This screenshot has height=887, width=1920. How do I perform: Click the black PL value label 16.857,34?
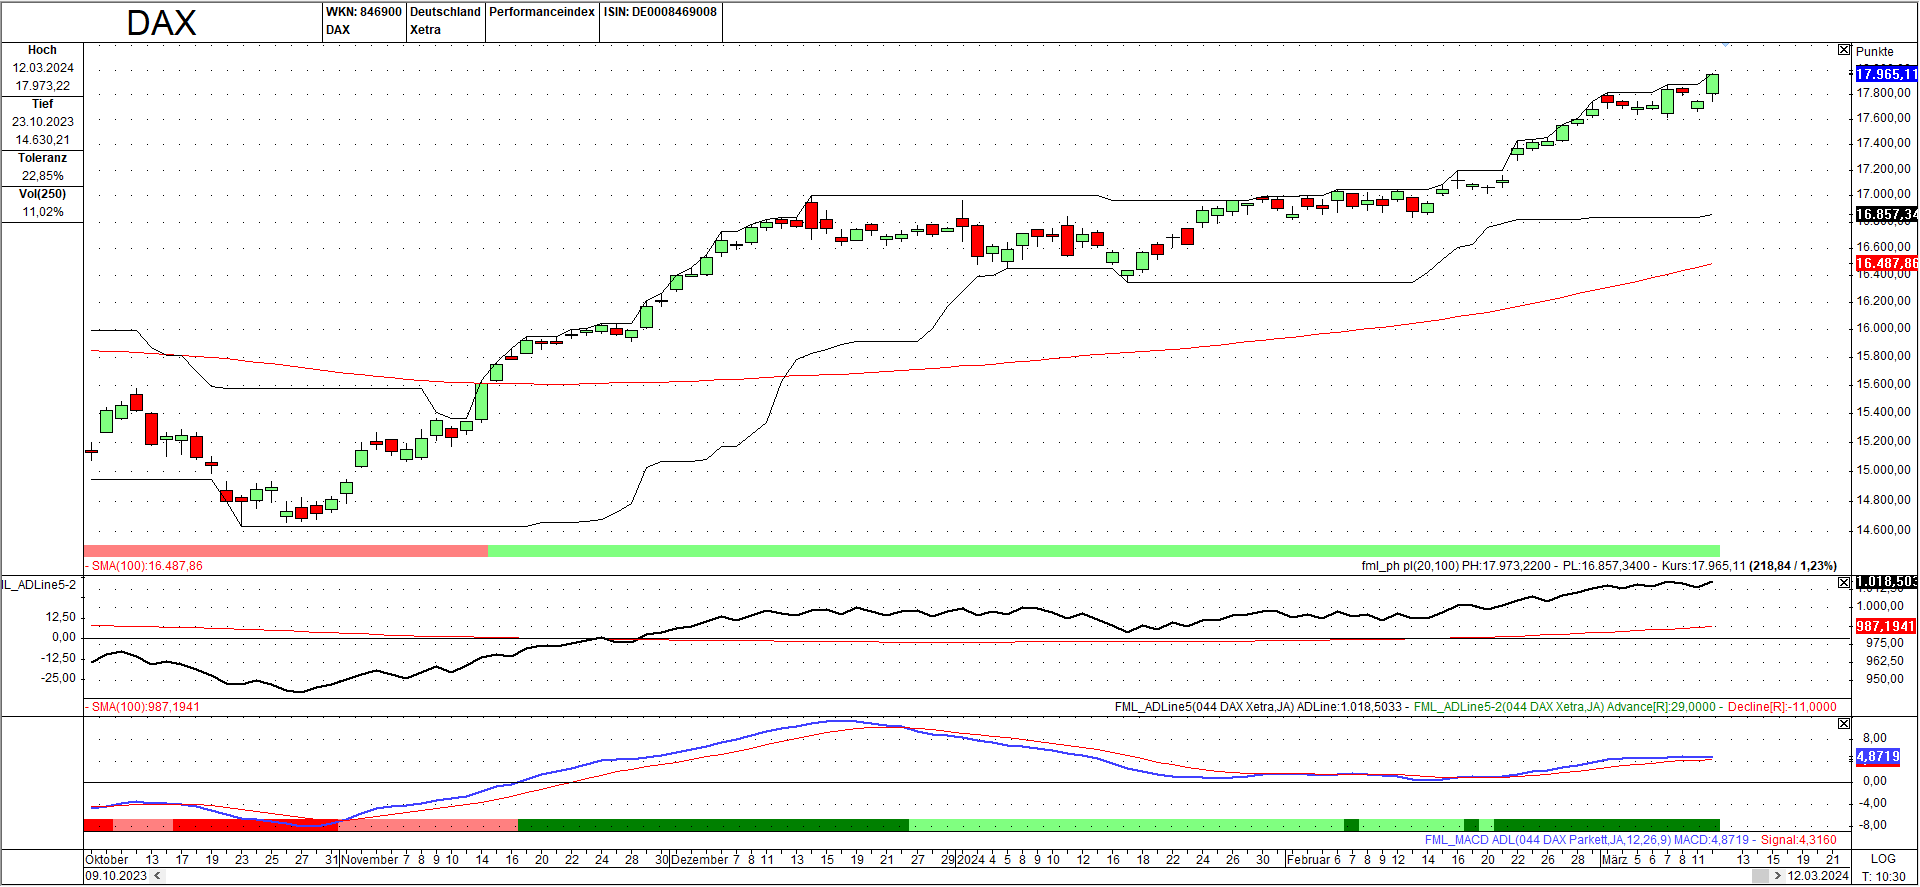pyautogui.click(x=1885, y=215)
